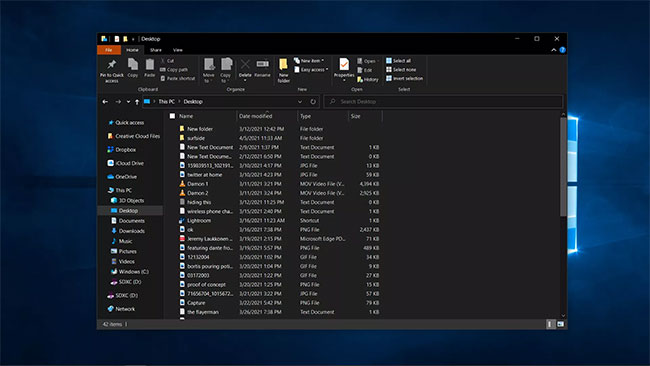650x366 pixels.
Task: Switch to Details view in status bar
Action: coord(550,324)
